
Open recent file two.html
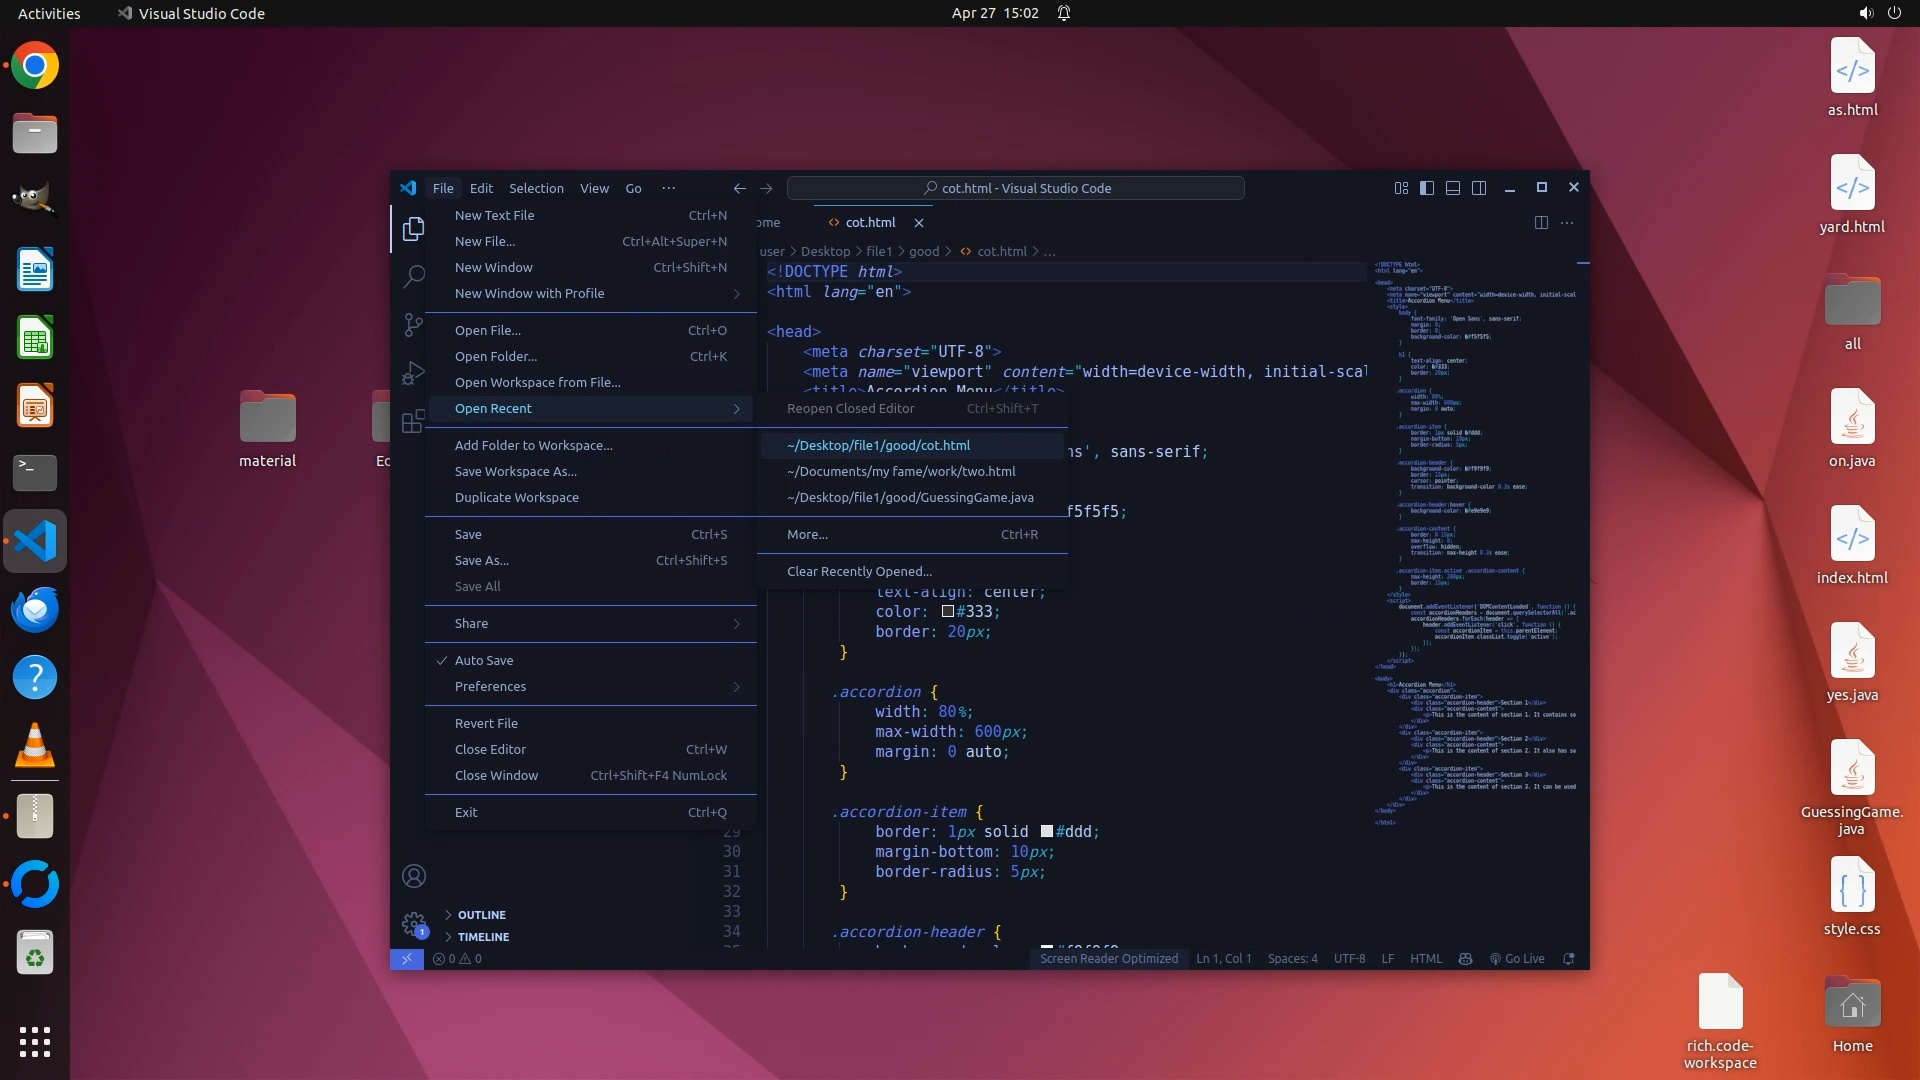coord(900,471)
